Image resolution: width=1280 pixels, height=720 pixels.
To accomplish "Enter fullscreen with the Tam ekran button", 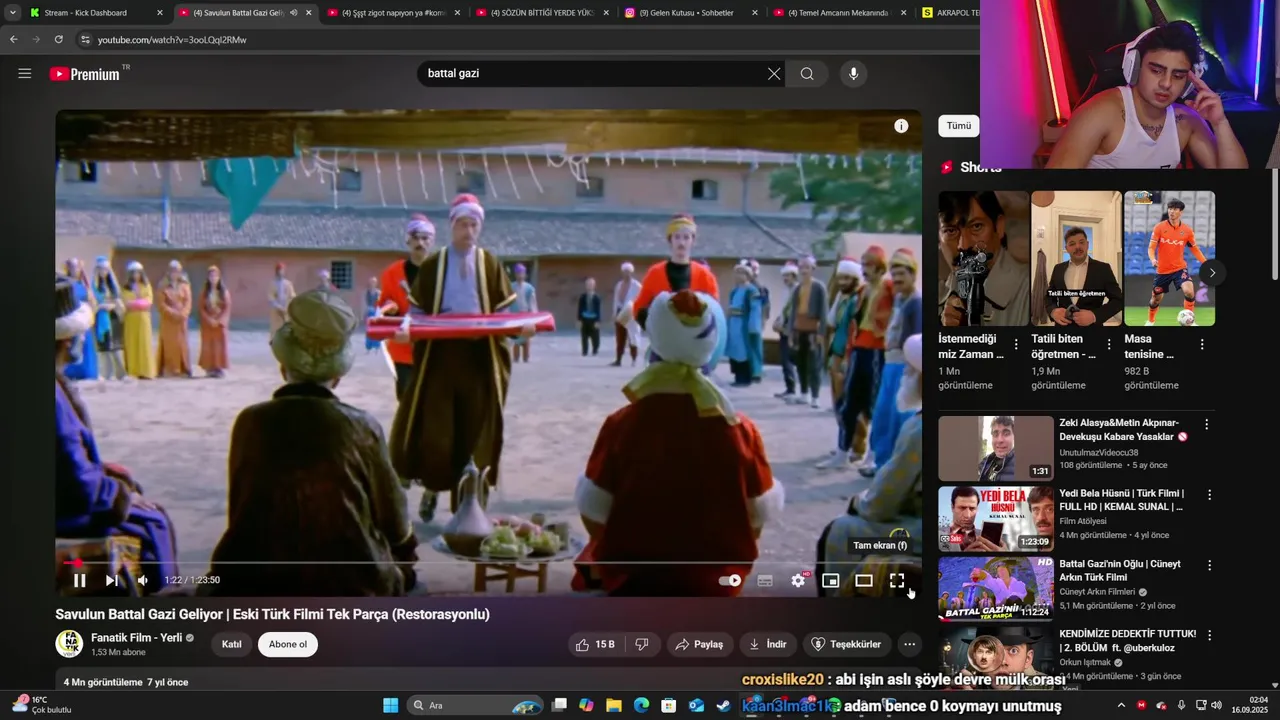I will click(x=897, y=580).
